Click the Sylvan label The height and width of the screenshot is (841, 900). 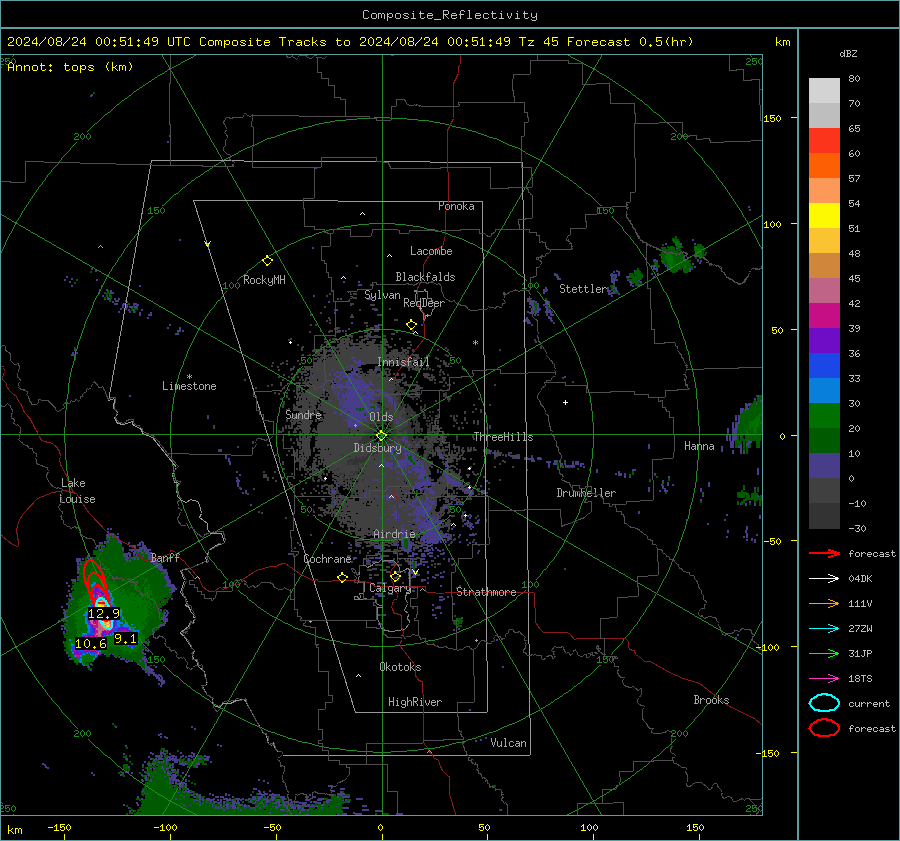tap(382, 295)
